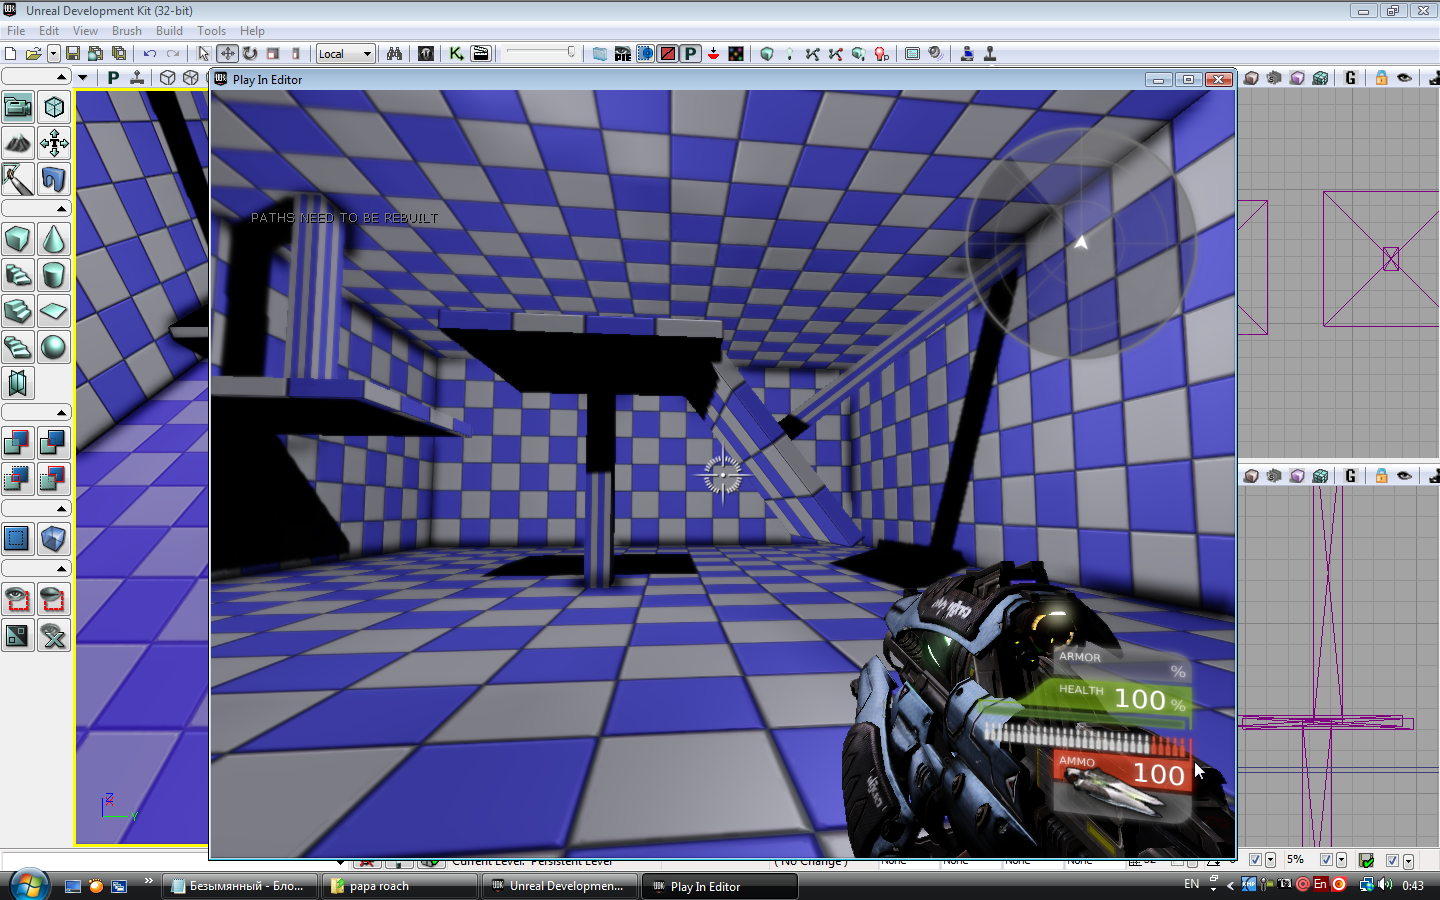The width and height of the screenshot is (1440, 900).
Task: Click the CSG Subtract button
Action: pos(54,443)
